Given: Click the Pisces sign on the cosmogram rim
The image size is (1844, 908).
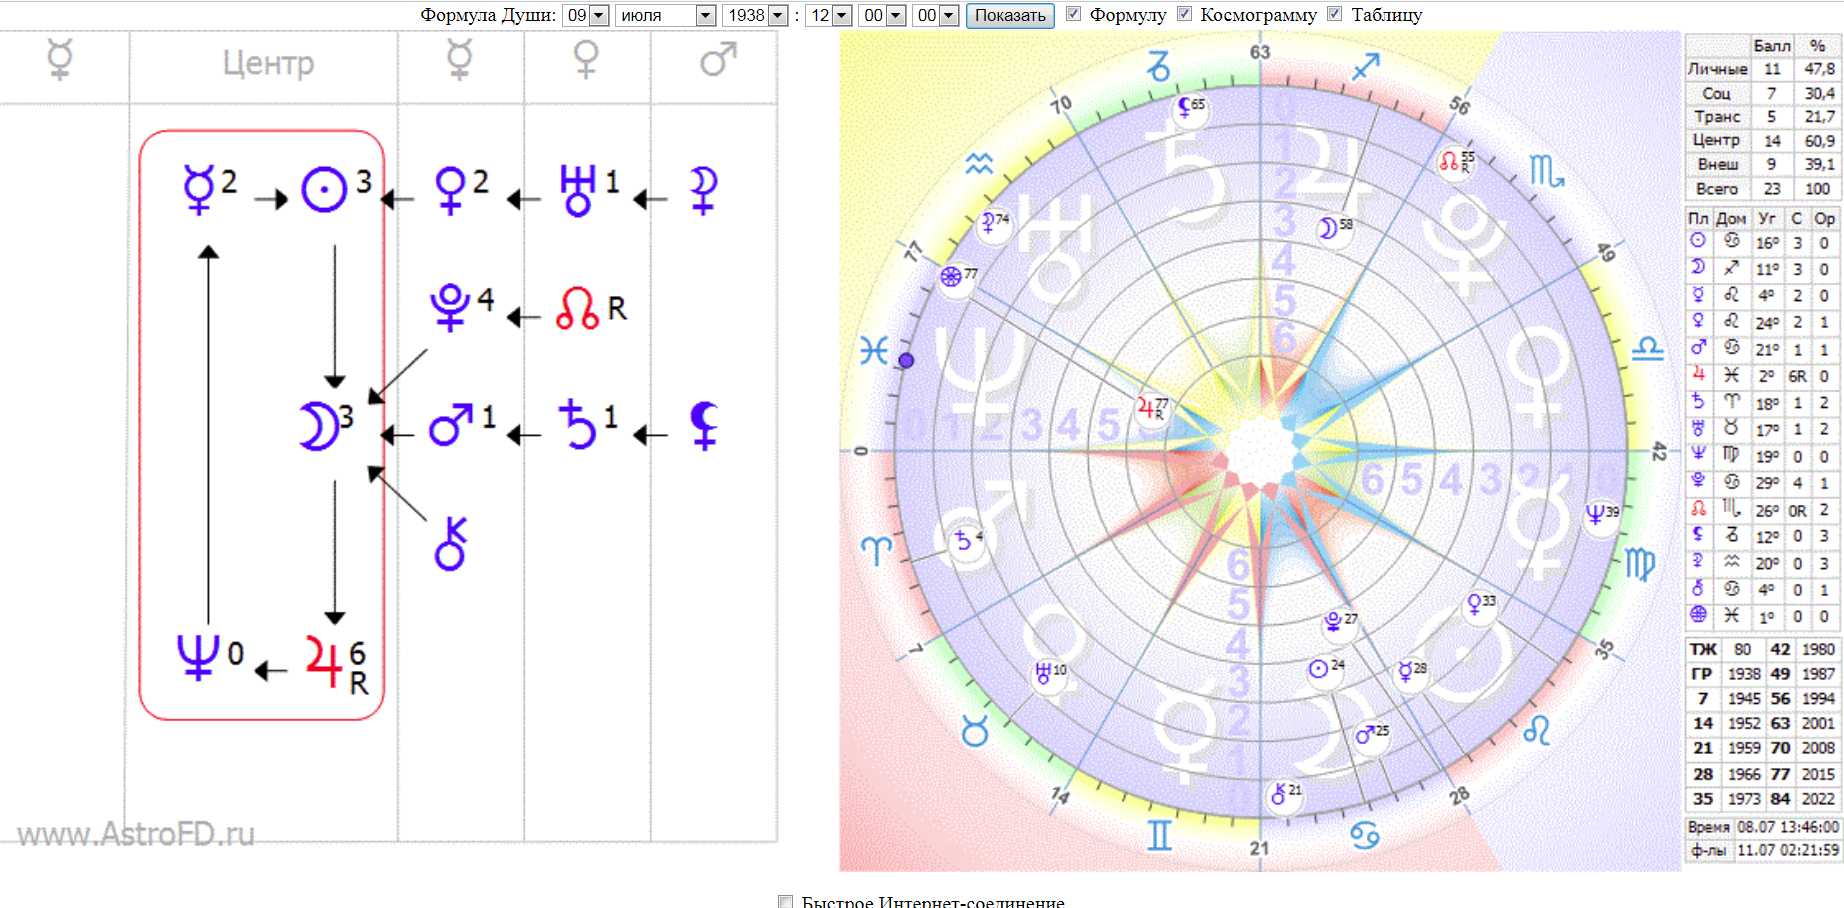Looking at the screenshot, I should (x=874, y=350).
